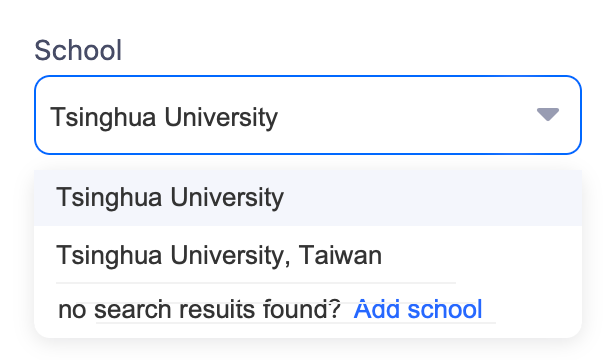Select the second entry in the school list

308,255
